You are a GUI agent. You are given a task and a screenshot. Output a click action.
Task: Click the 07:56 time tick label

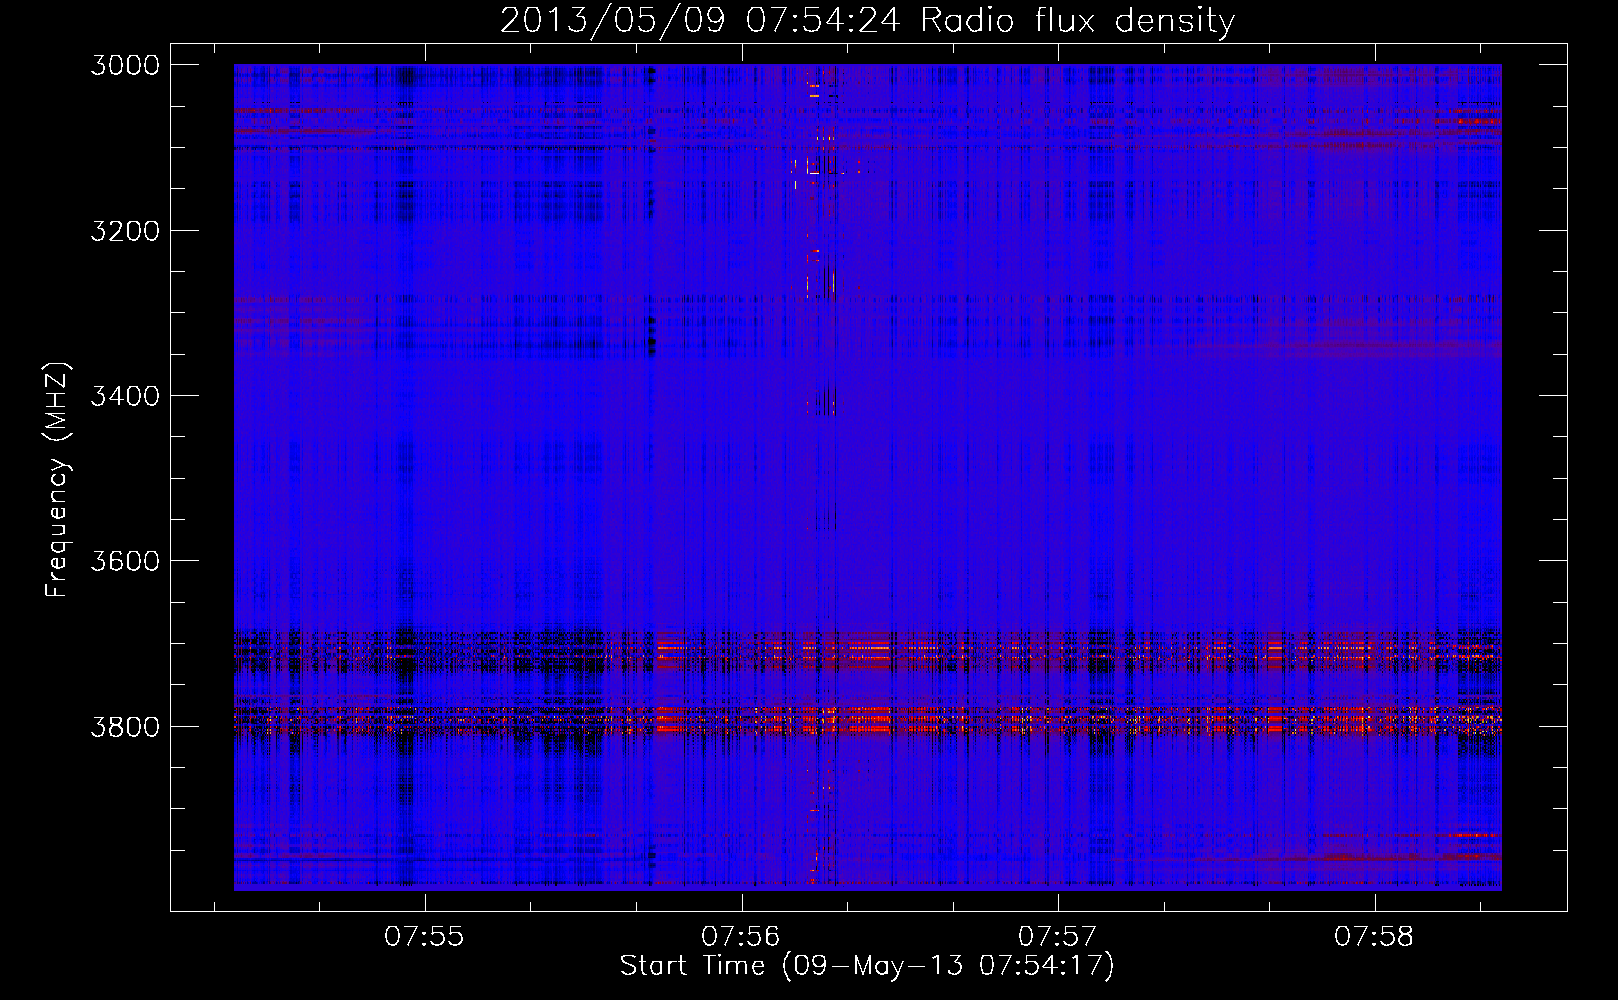[x=741, y=937]
